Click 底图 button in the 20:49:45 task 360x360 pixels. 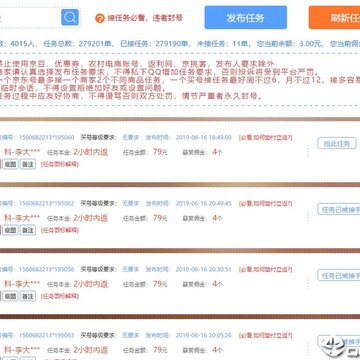point(10,230)
